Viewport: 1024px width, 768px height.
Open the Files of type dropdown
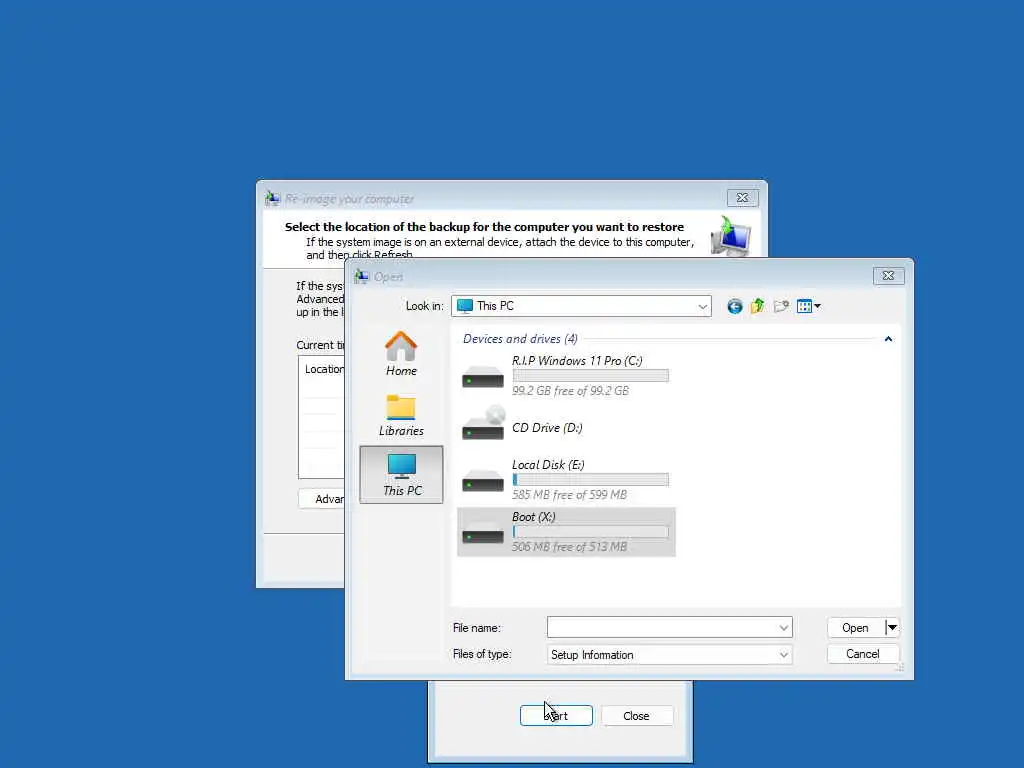tap(669, 654)
